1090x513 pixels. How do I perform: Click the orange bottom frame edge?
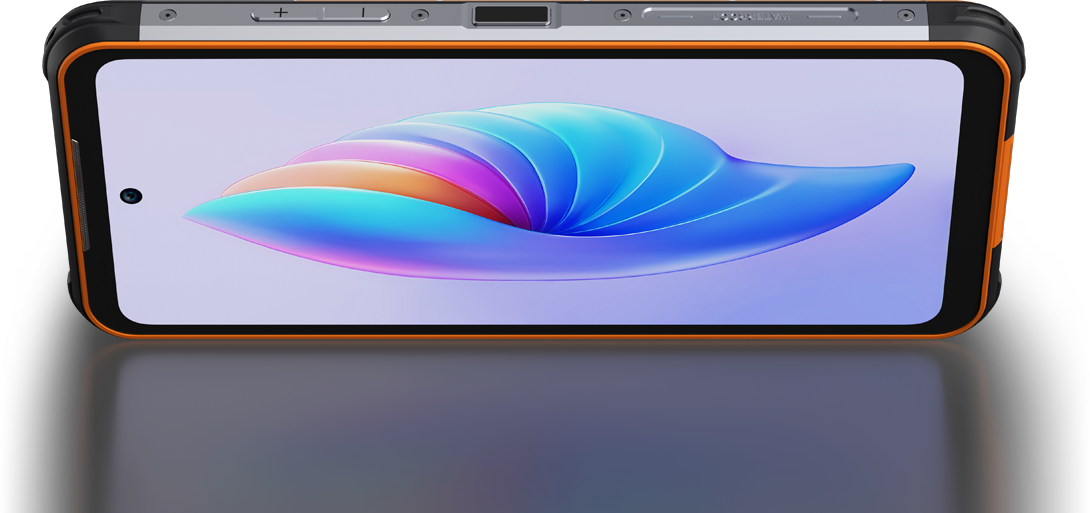pyautogui.click(x=540, y=336)
